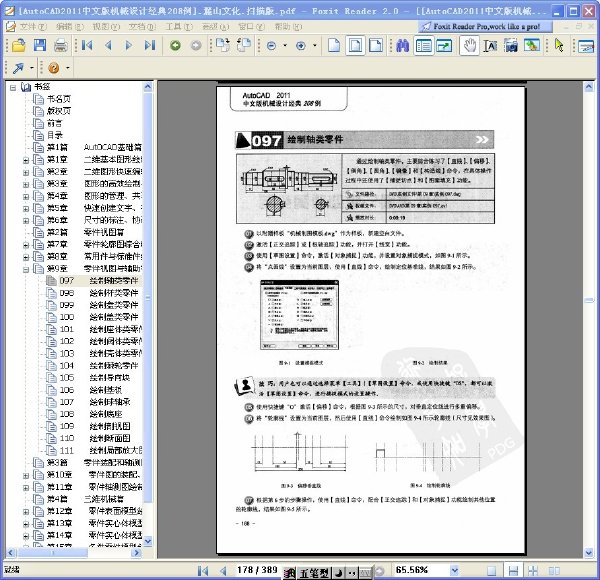Open the 编辑(E) menu
Viewport: 600px width, 580px height.
click(x=69, y=27)
